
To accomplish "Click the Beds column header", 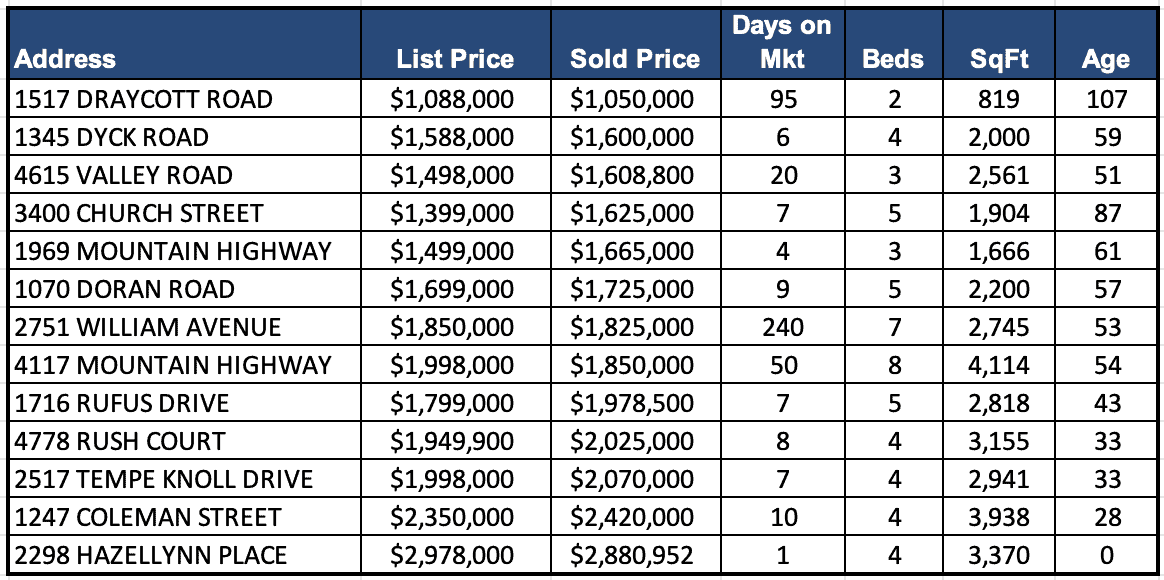I will point(893,59).
